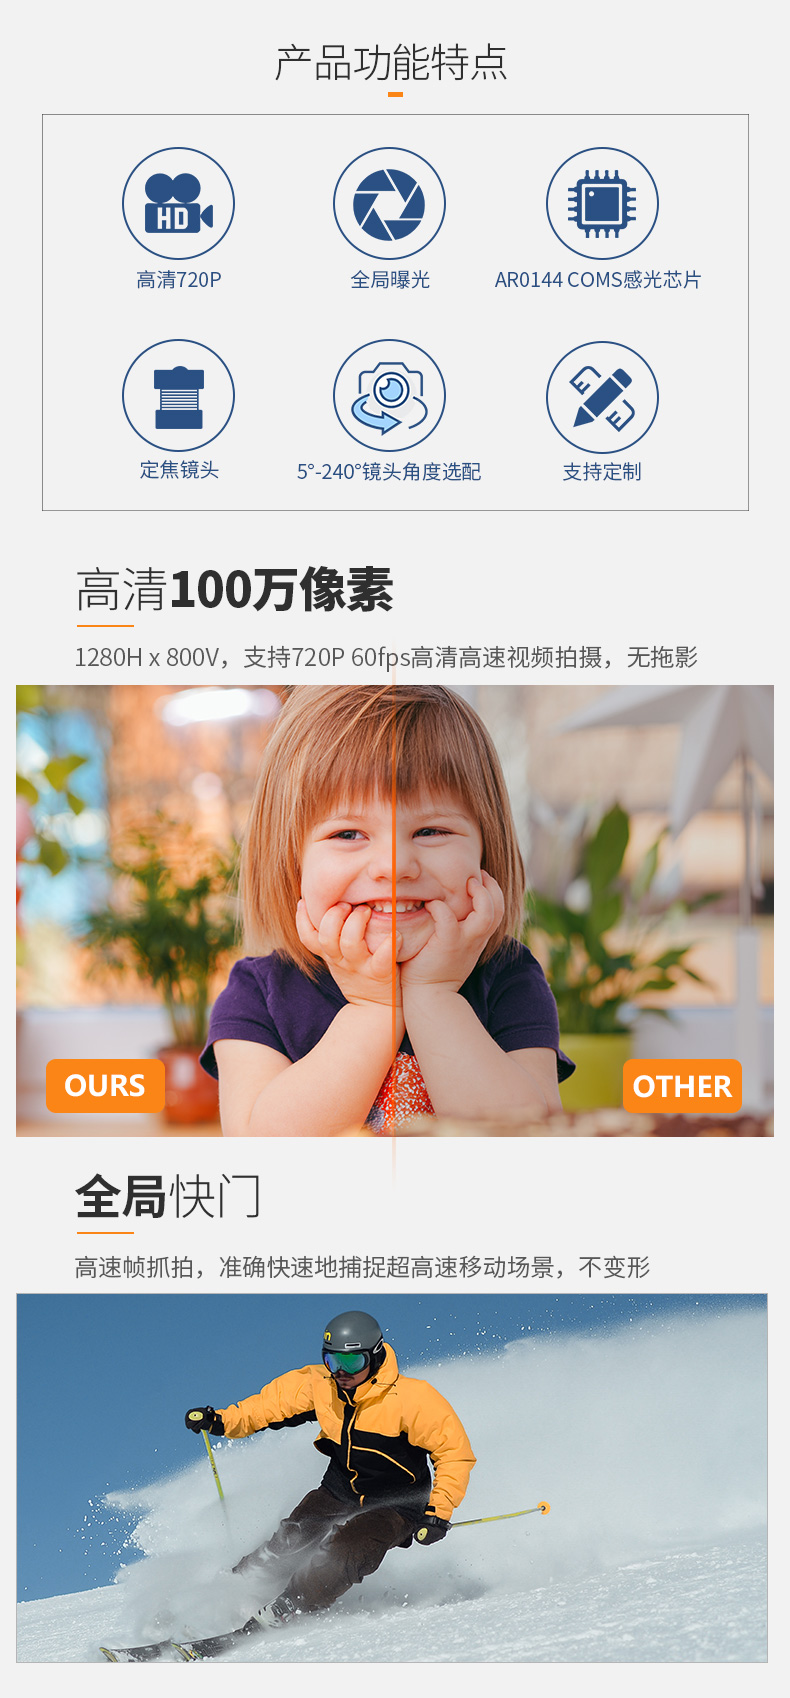The image size is (790, 1698).
Task: Select the AR0144 COMS感光芯片 text
Action: tap(598, 280)
